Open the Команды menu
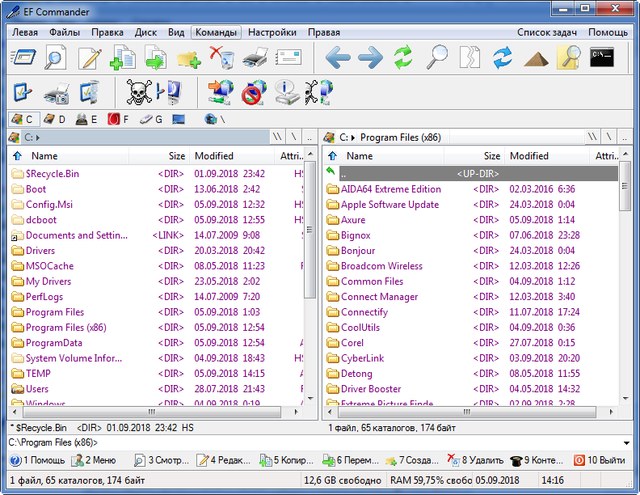The height and width of the screenshot is (495, 640). coord(214,32)
